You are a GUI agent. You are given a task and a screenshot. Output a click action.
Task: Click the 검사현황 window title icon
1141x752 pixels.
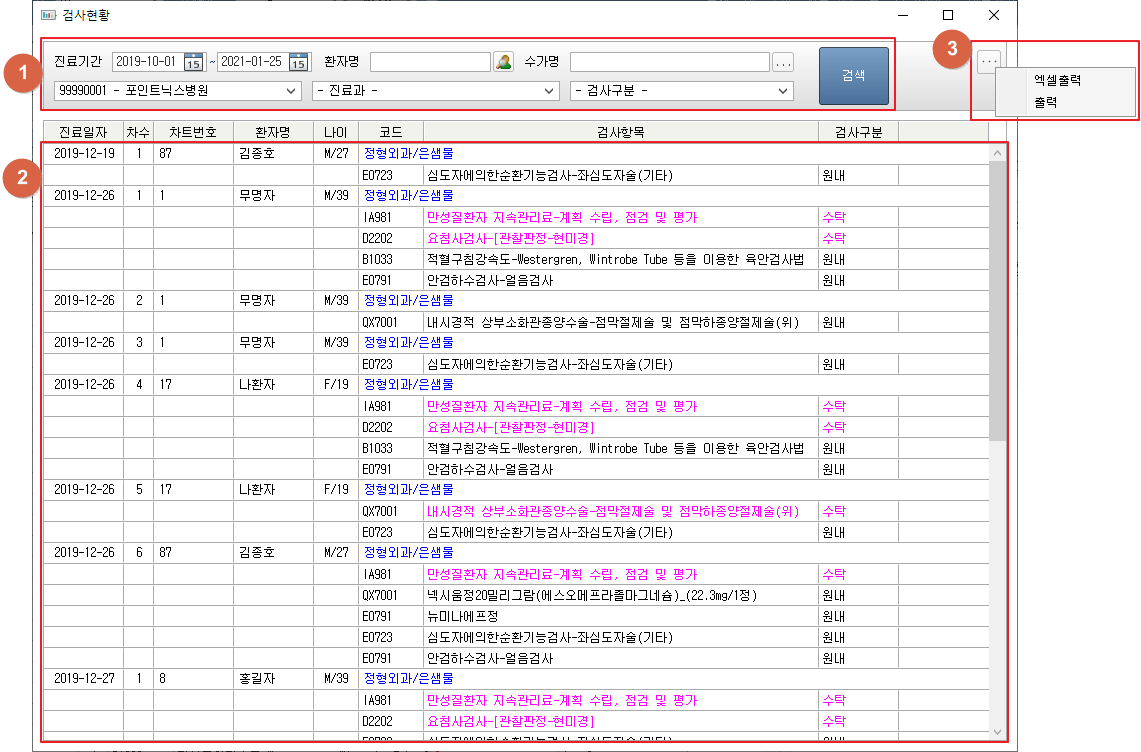[x=47, y=15]
